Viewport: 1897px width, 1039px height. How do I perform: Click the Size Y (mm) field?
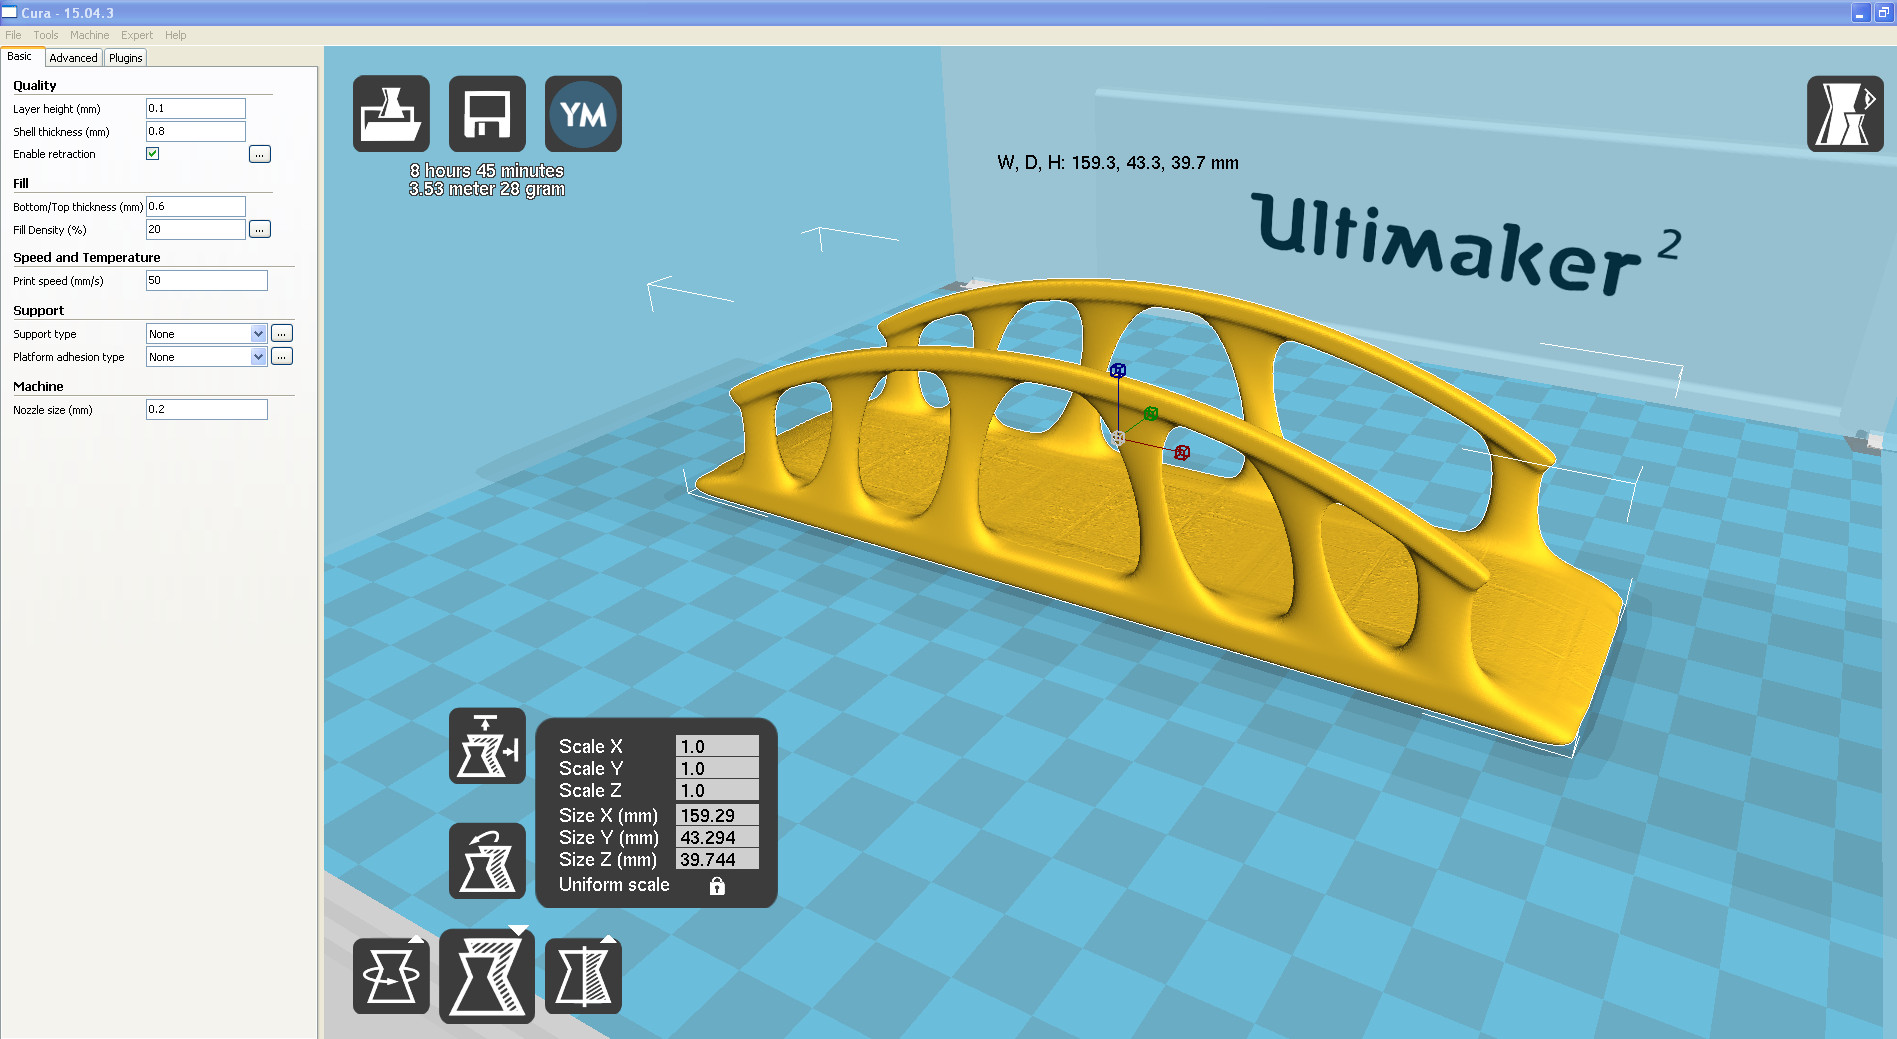(x=718, y=837)
